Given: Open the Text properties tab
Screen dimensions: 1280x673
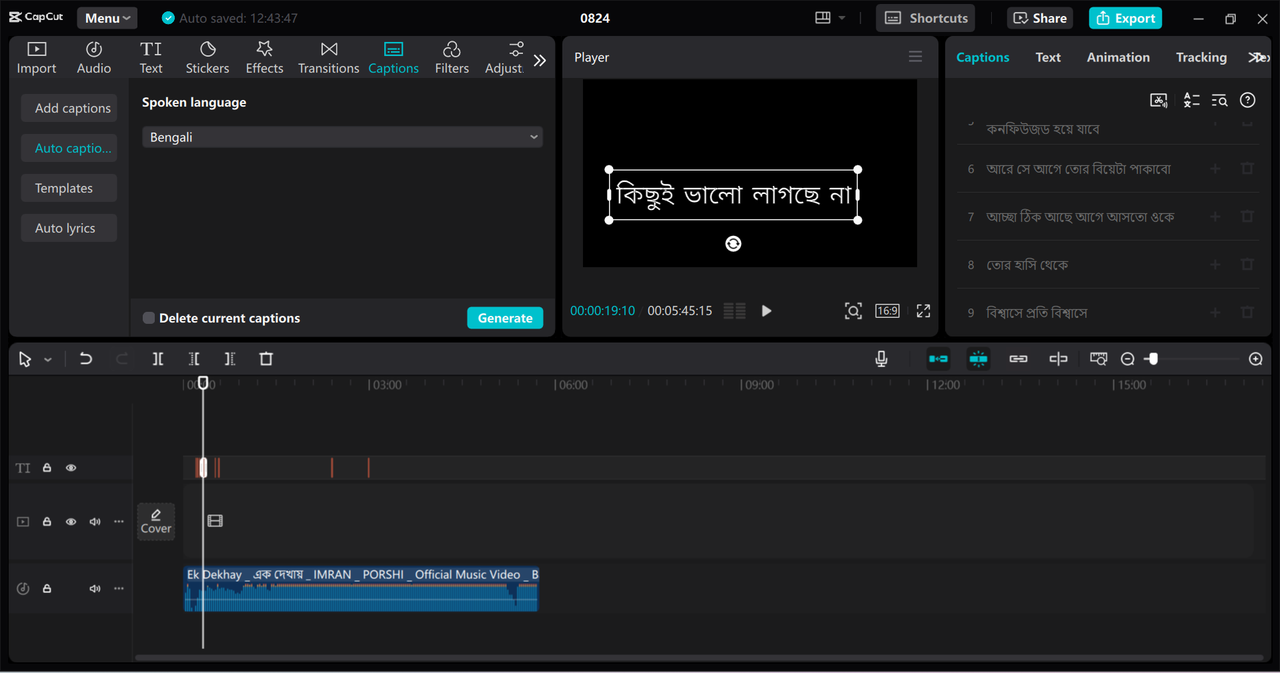Looking at the screenshot, I should click(1048, 57).
